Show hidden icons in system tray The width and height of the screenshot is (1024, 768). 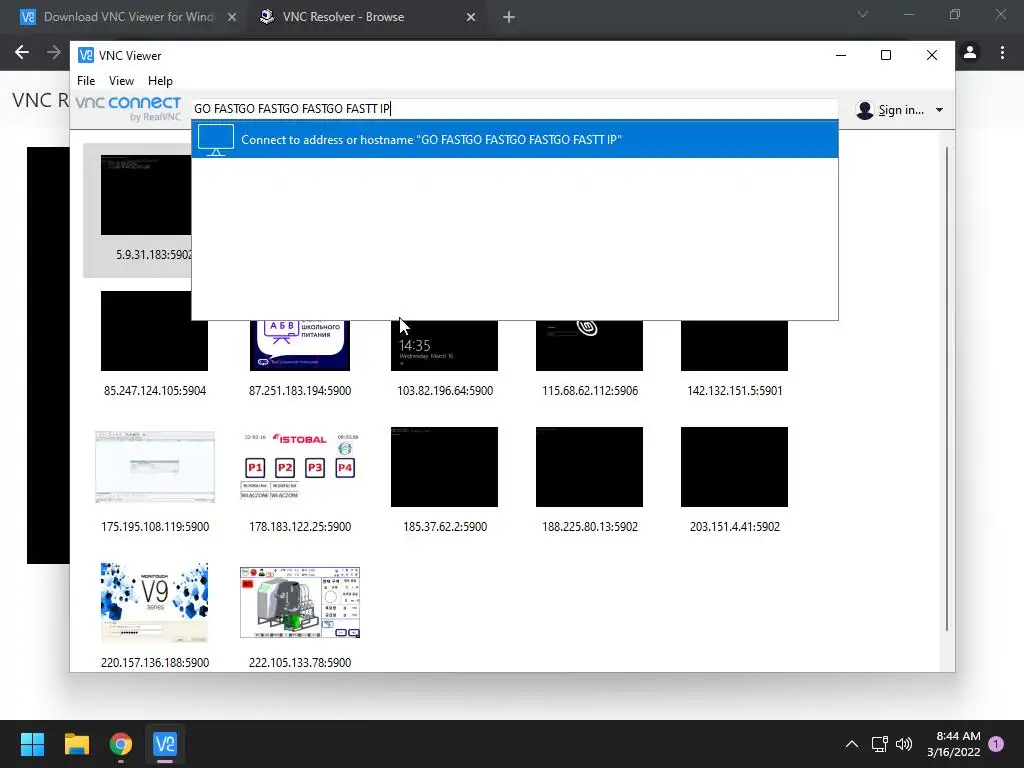pos(852,744)
